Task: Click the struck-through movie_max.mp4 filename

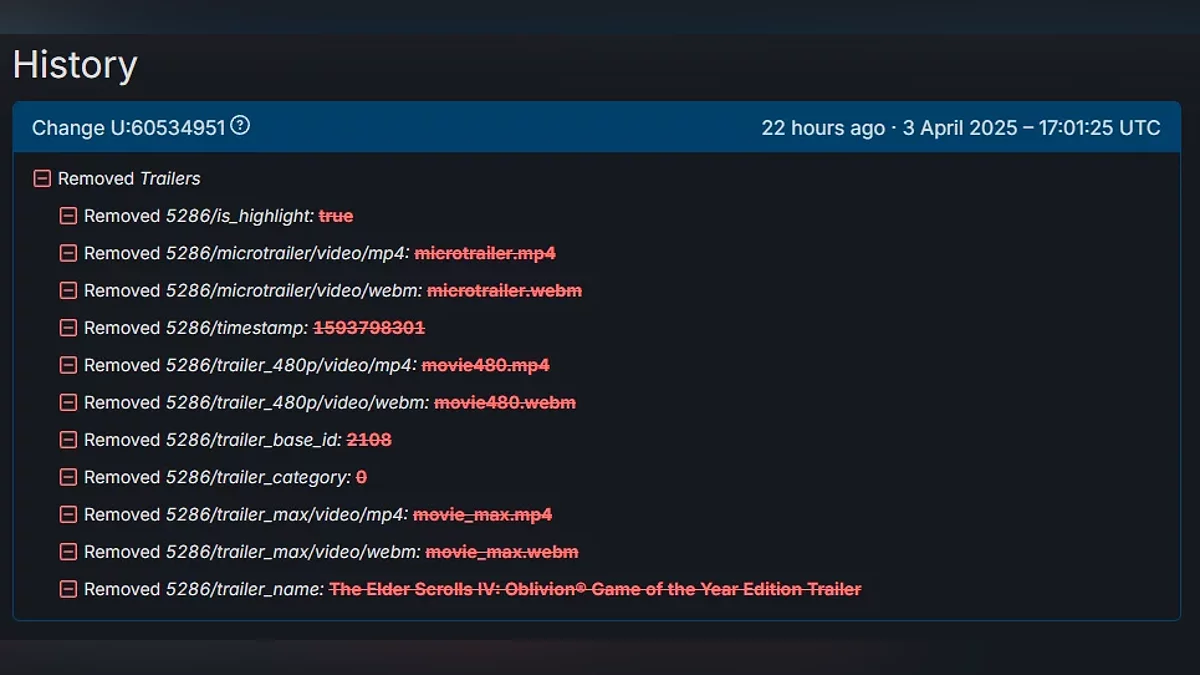Action: (482, 515)
